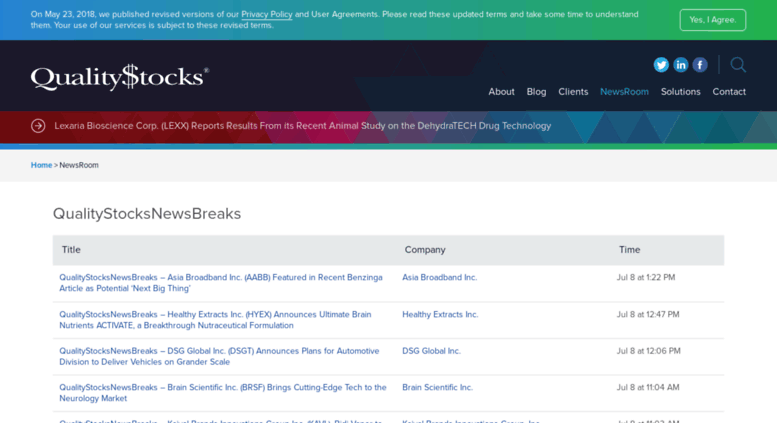Open the Privacy Policy link

pos(267,14)
